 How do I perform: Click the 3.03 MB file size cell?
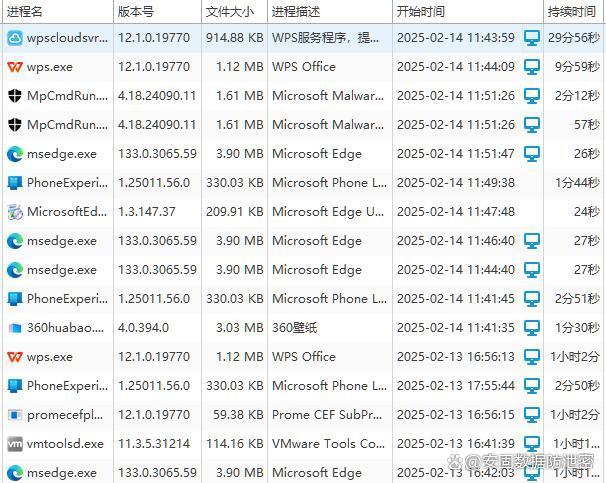[240, 328]
